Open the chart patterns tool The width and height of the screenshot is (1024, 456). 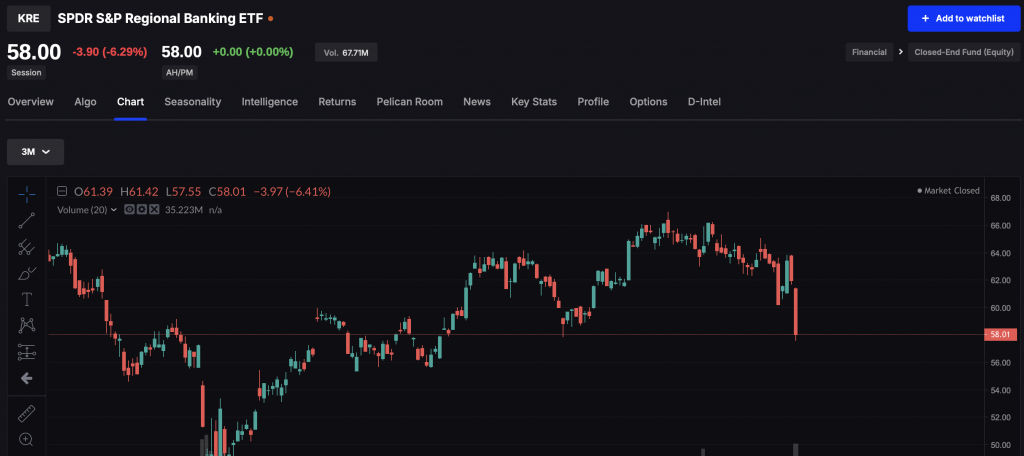[x=27, y=325]
